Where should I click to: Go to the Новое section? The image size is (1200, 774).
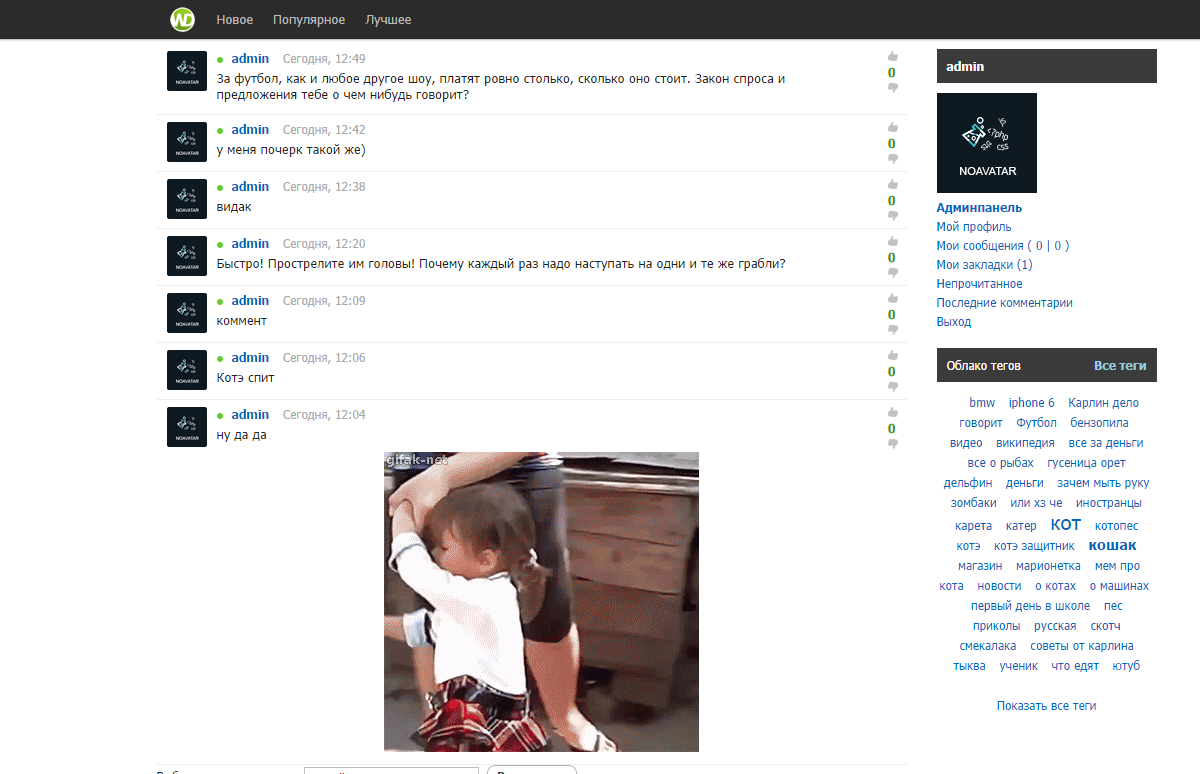235,20
